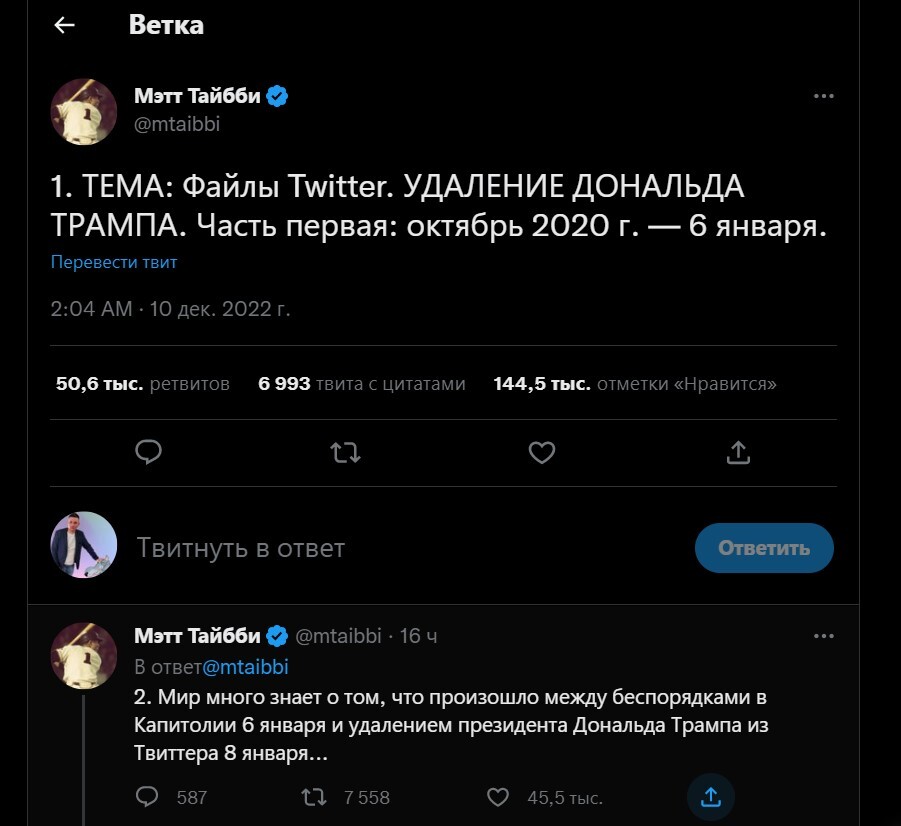901x826 pixels.
Task: Open the 50,6 тыс. ретвитов list
Action: pos(143,384)
